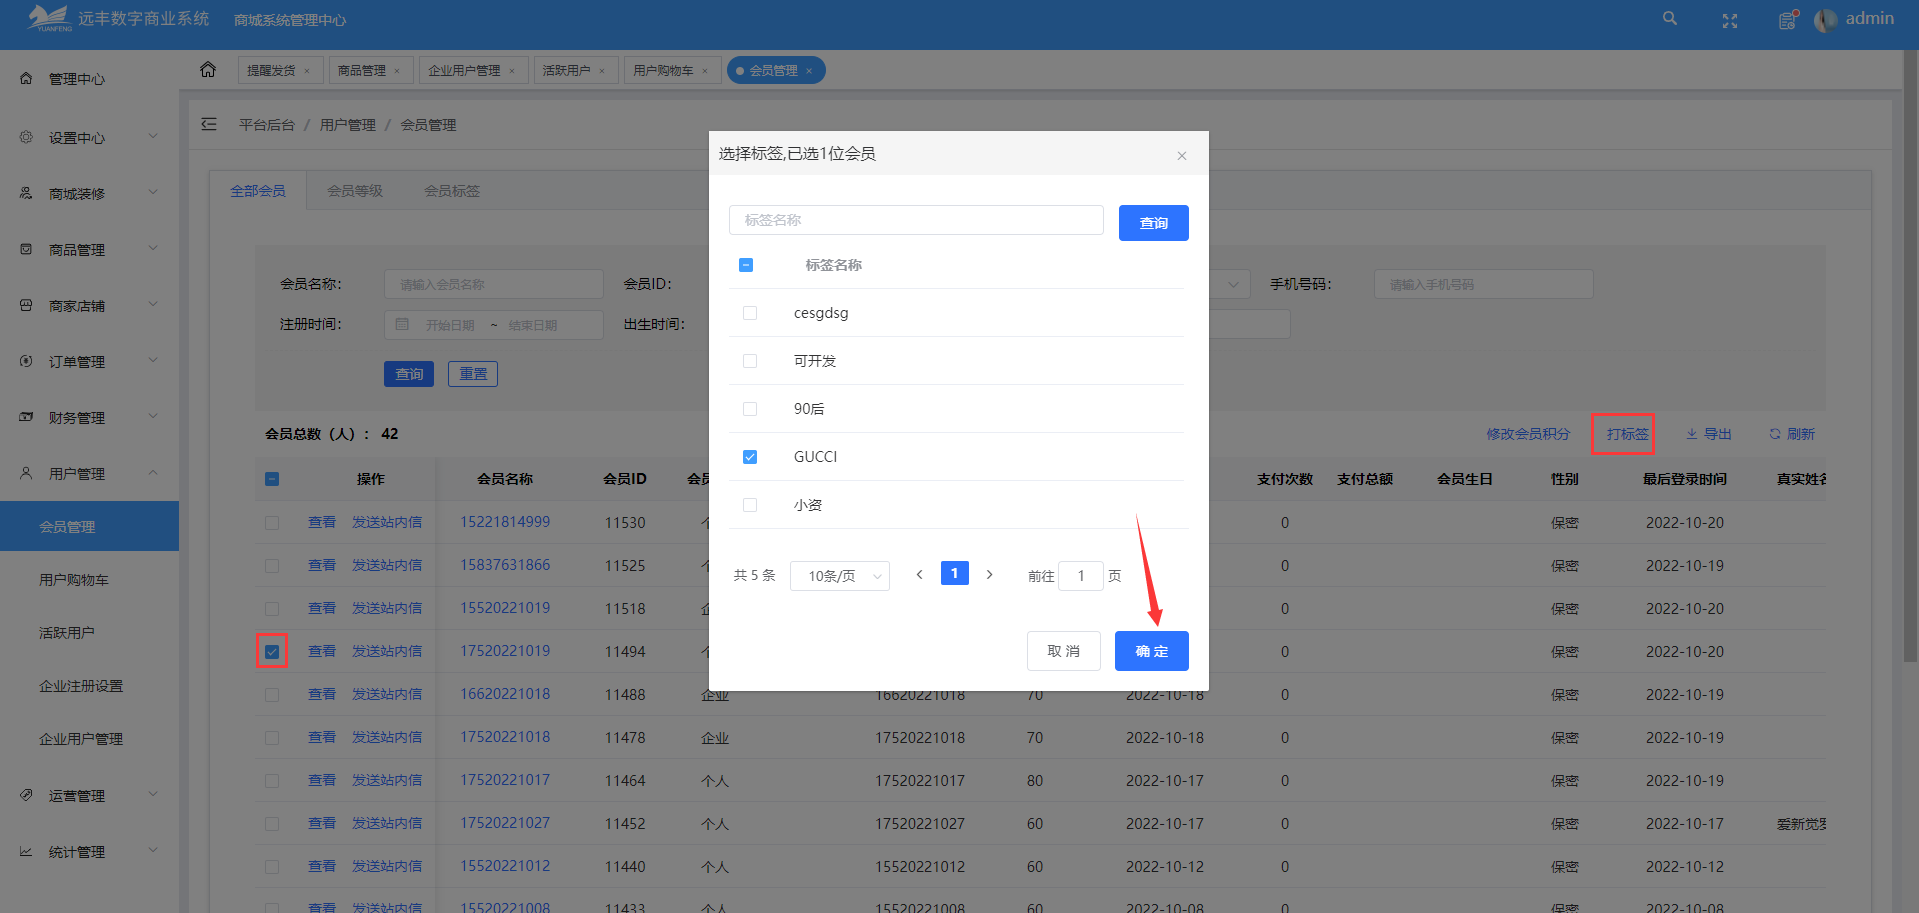Close the 会员管理 tab with its X
Image resolution: width=1919 pixels, height=913 pixels.
click(809, 71)
